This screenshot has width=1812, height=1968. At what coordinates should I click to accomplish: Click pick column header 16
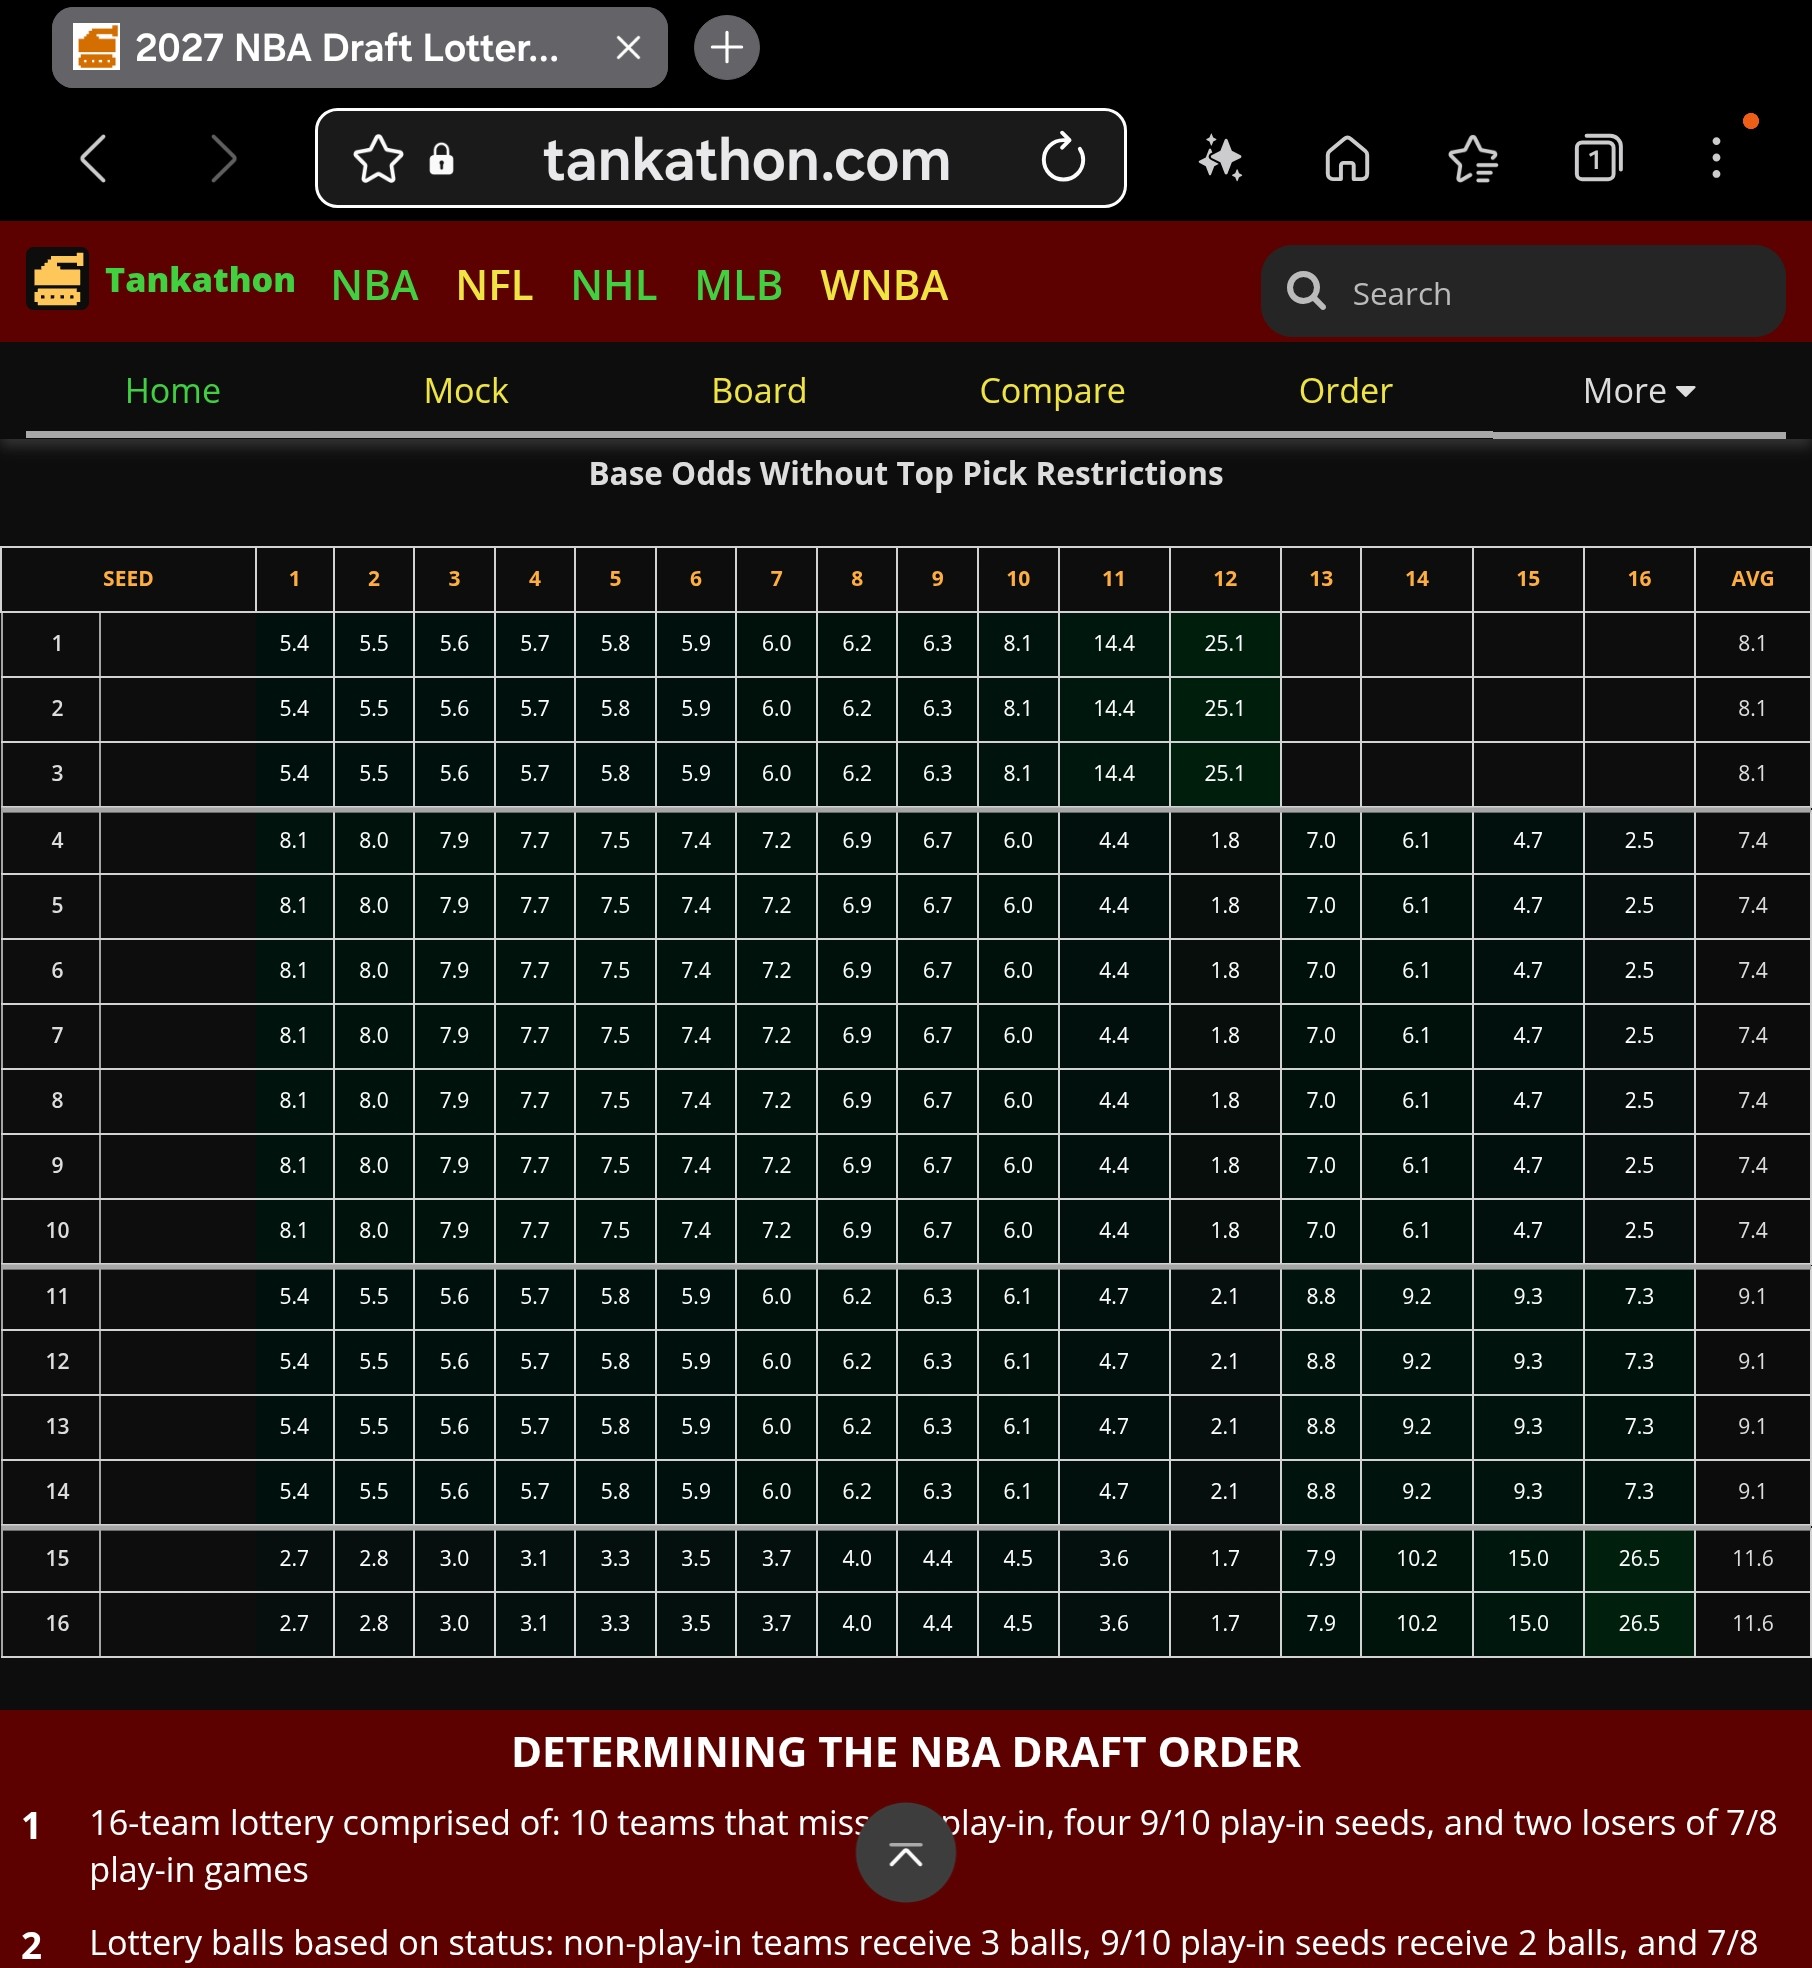click(x=1639, y=579)
